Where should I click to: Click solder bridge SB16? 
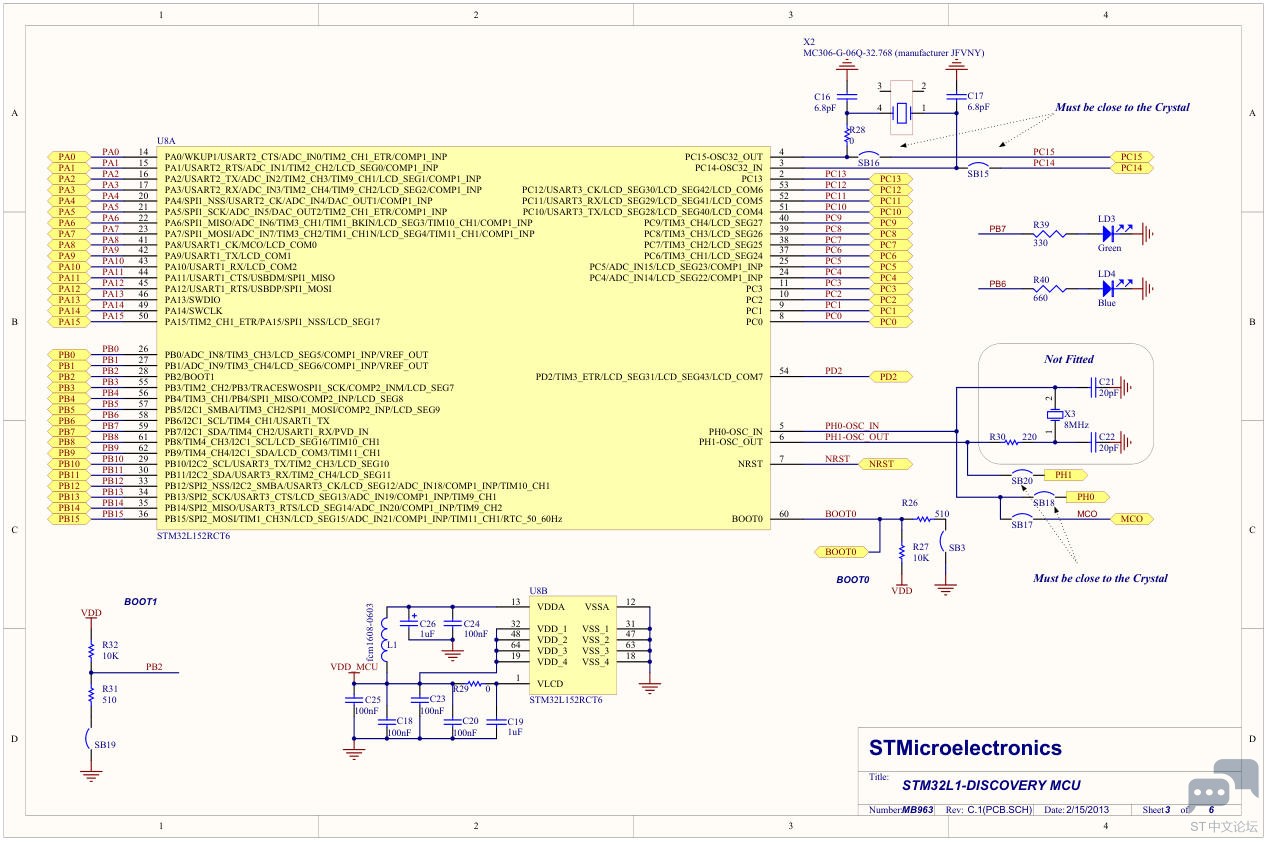(x=868, y=156)
